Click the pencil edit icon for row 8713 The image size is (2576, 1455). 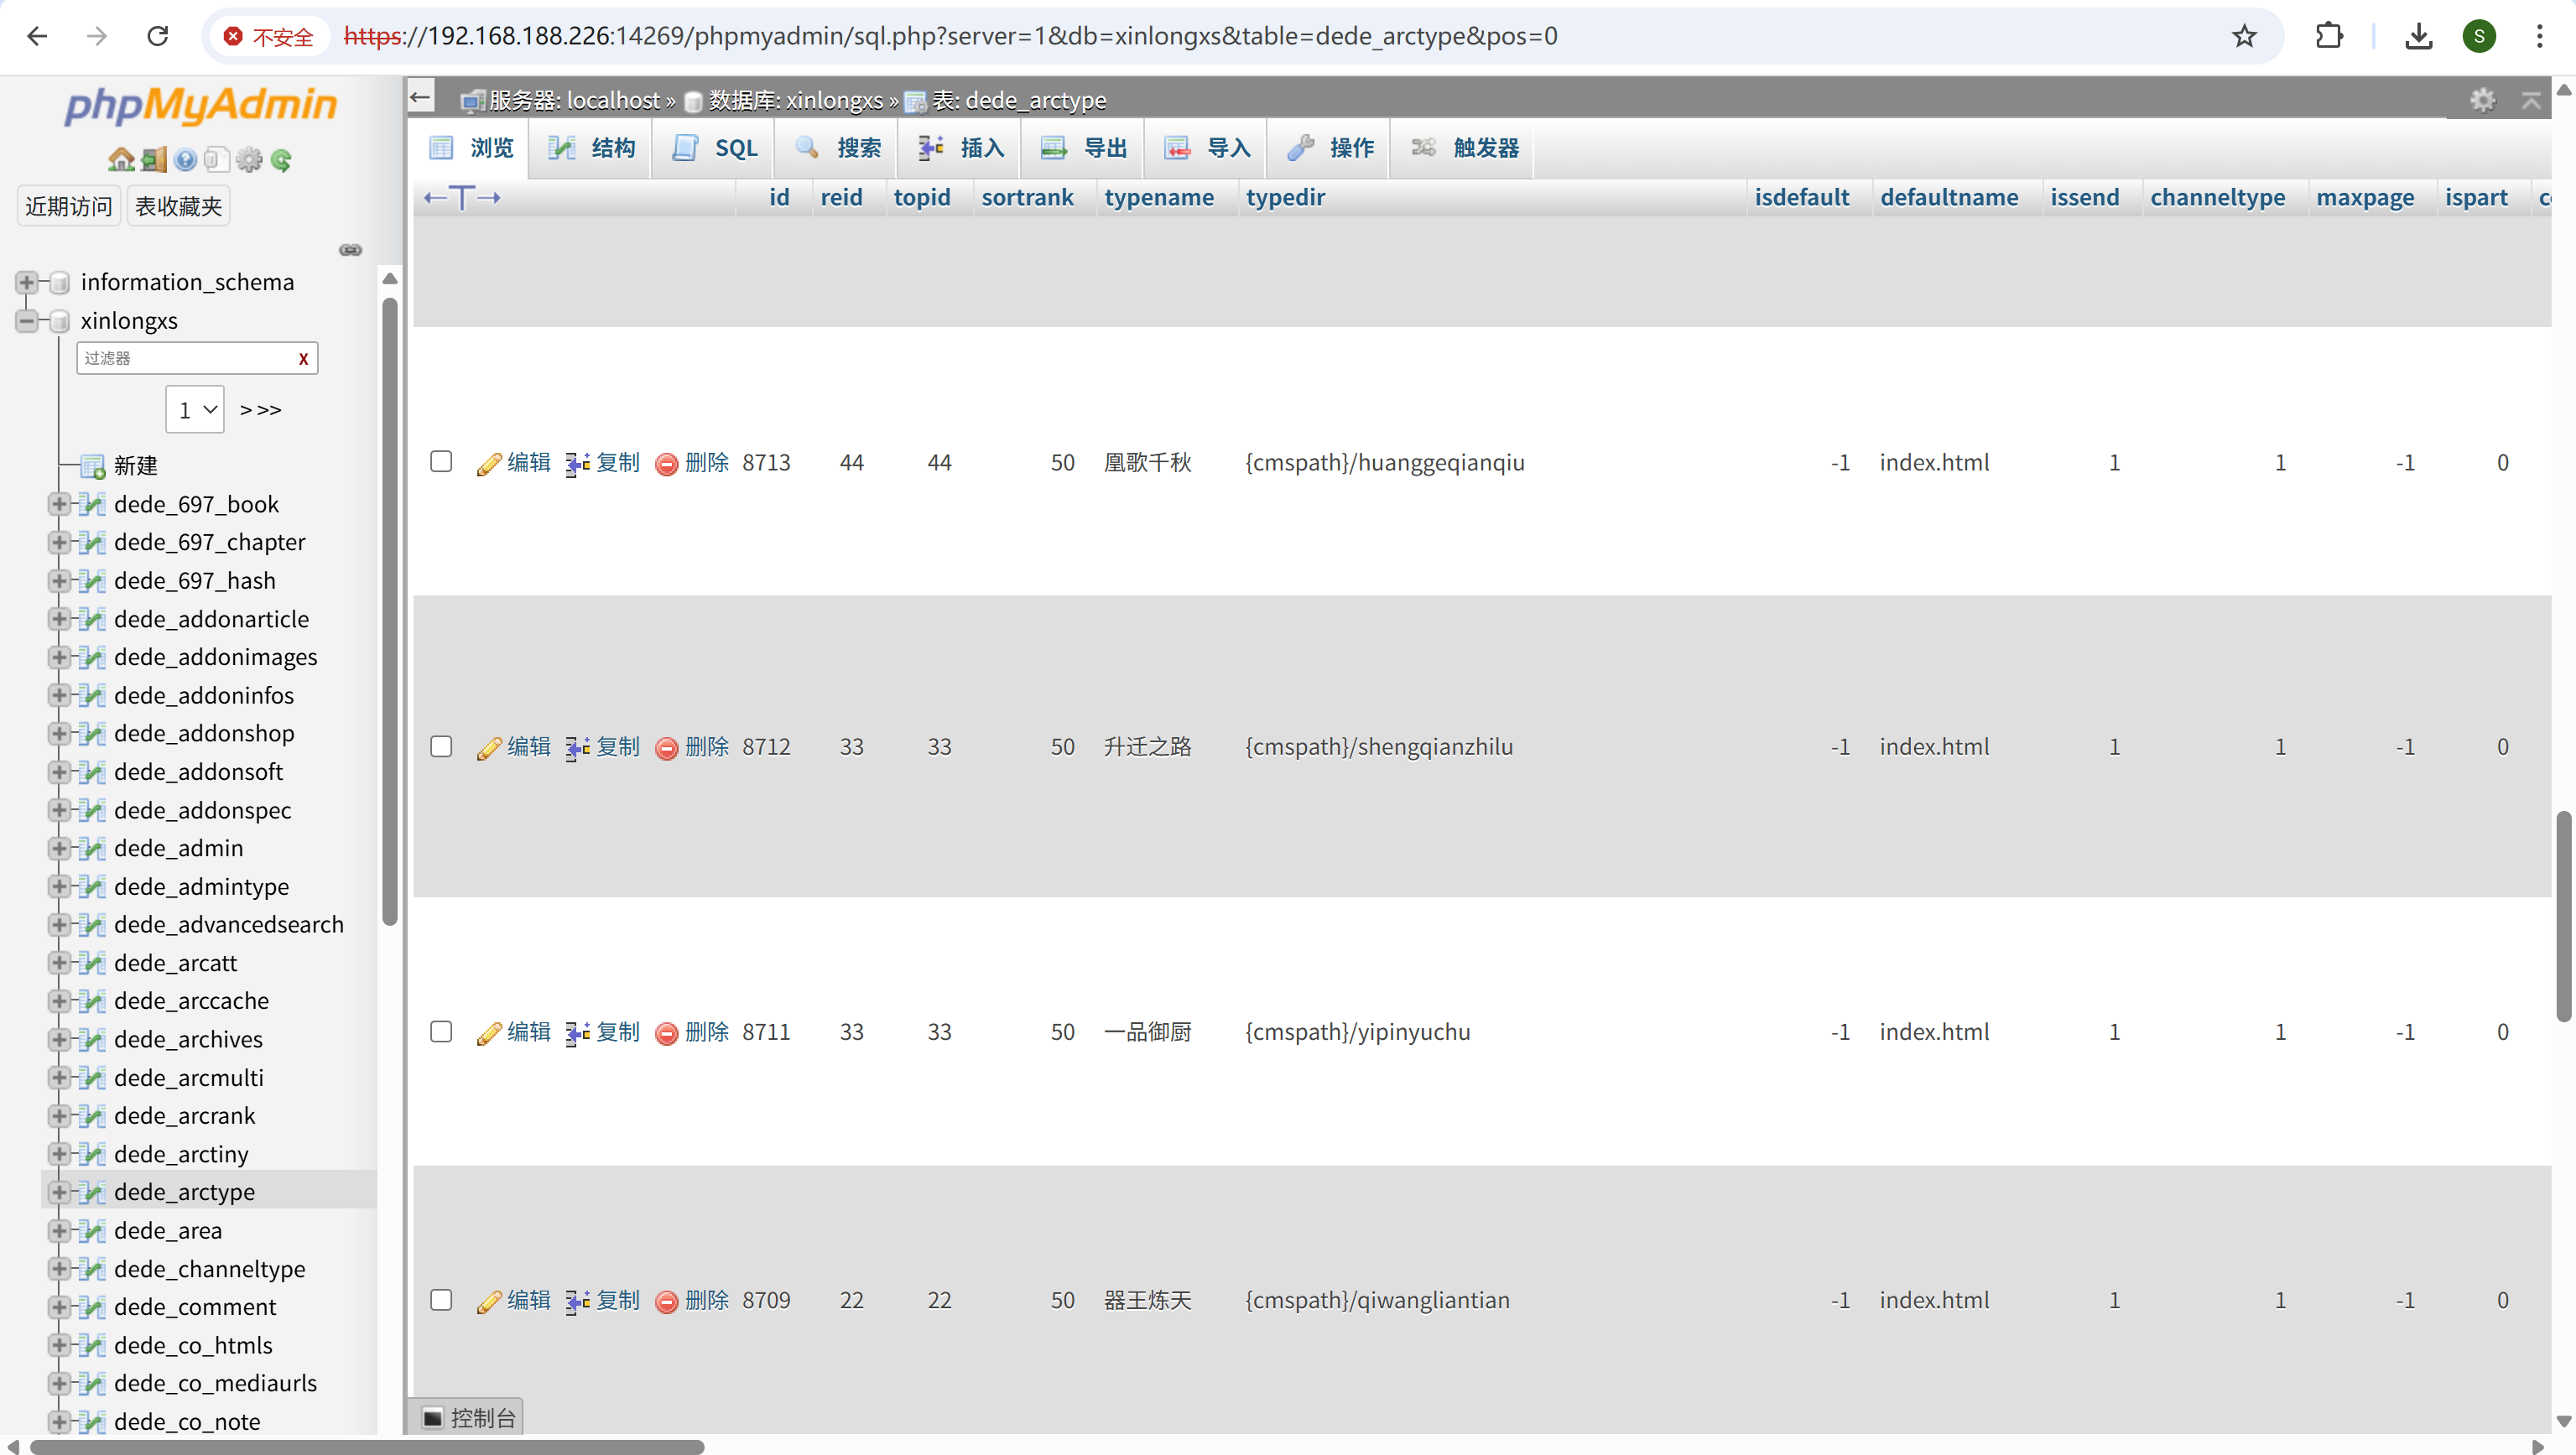488,464
